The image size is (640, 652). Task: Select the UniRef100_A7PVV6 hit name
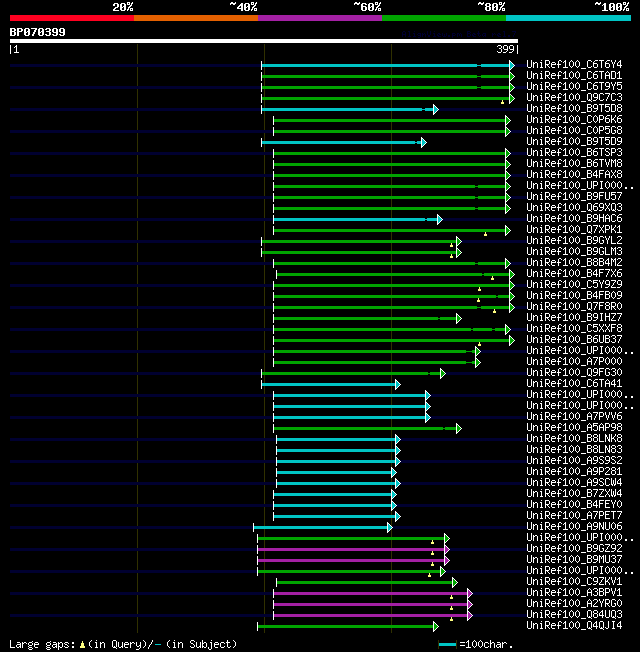(574, 416)
